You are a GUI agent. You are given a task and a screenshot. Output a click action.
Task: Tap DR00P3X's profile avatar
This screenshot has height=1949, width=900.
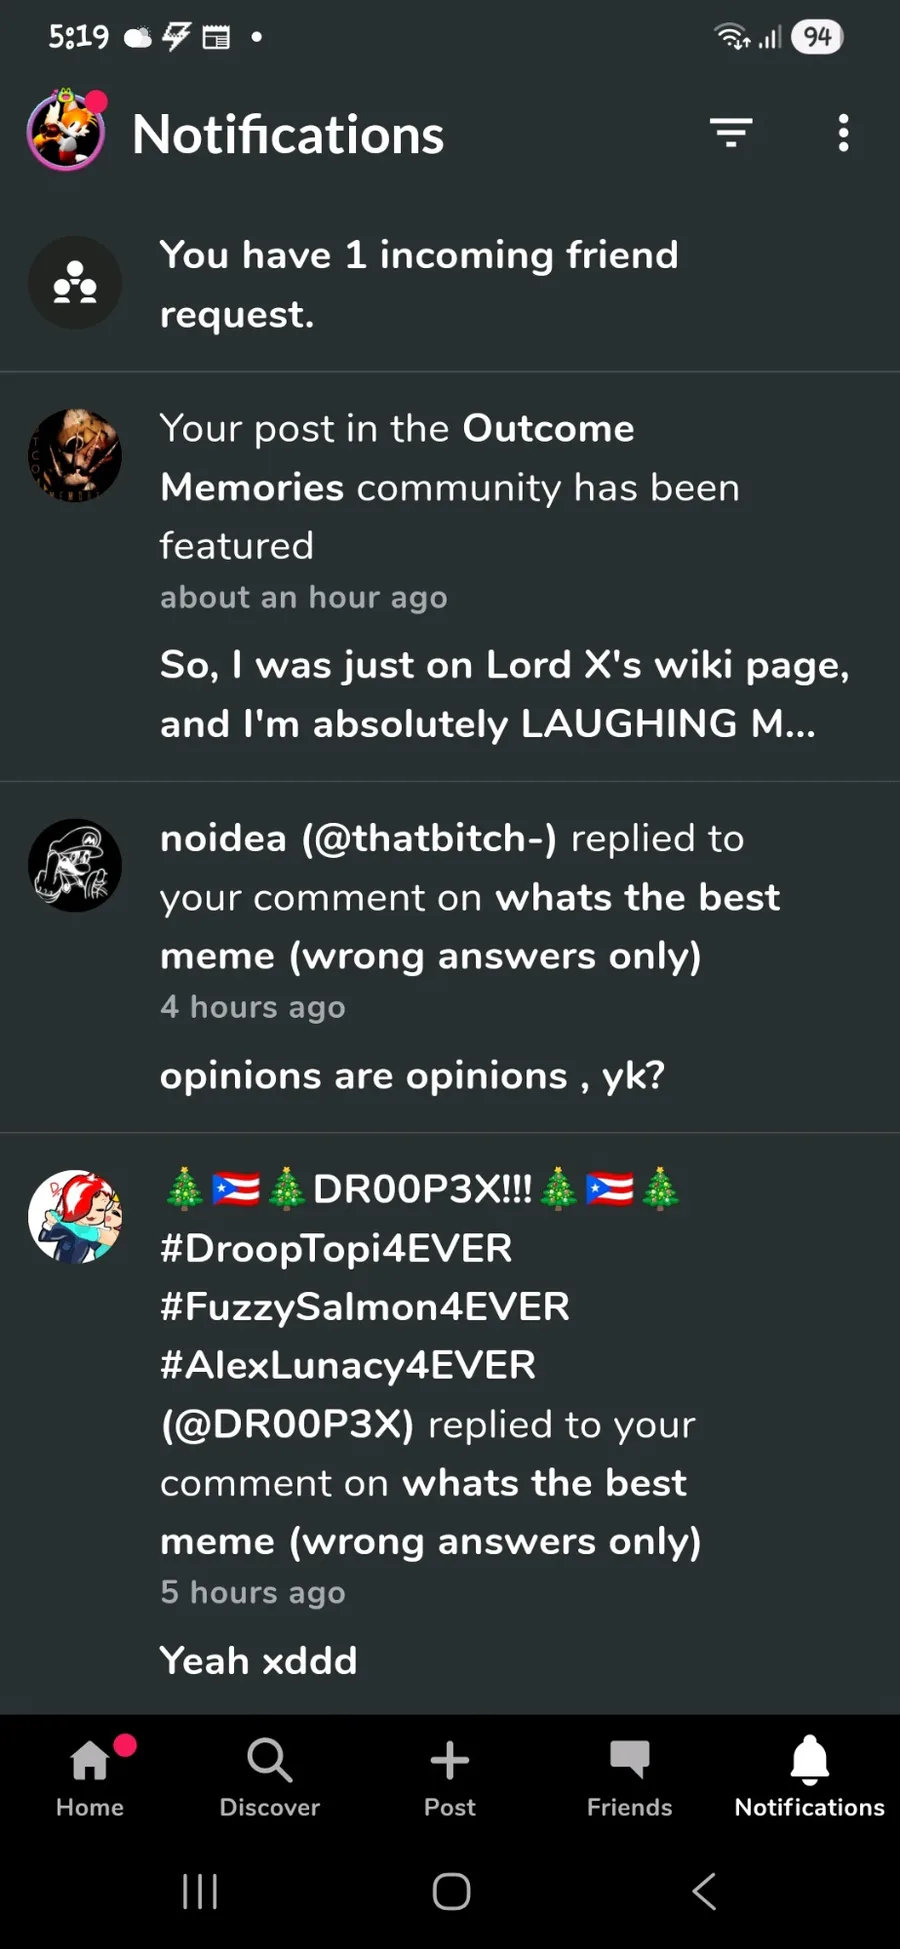click(x=75, y=1216)
